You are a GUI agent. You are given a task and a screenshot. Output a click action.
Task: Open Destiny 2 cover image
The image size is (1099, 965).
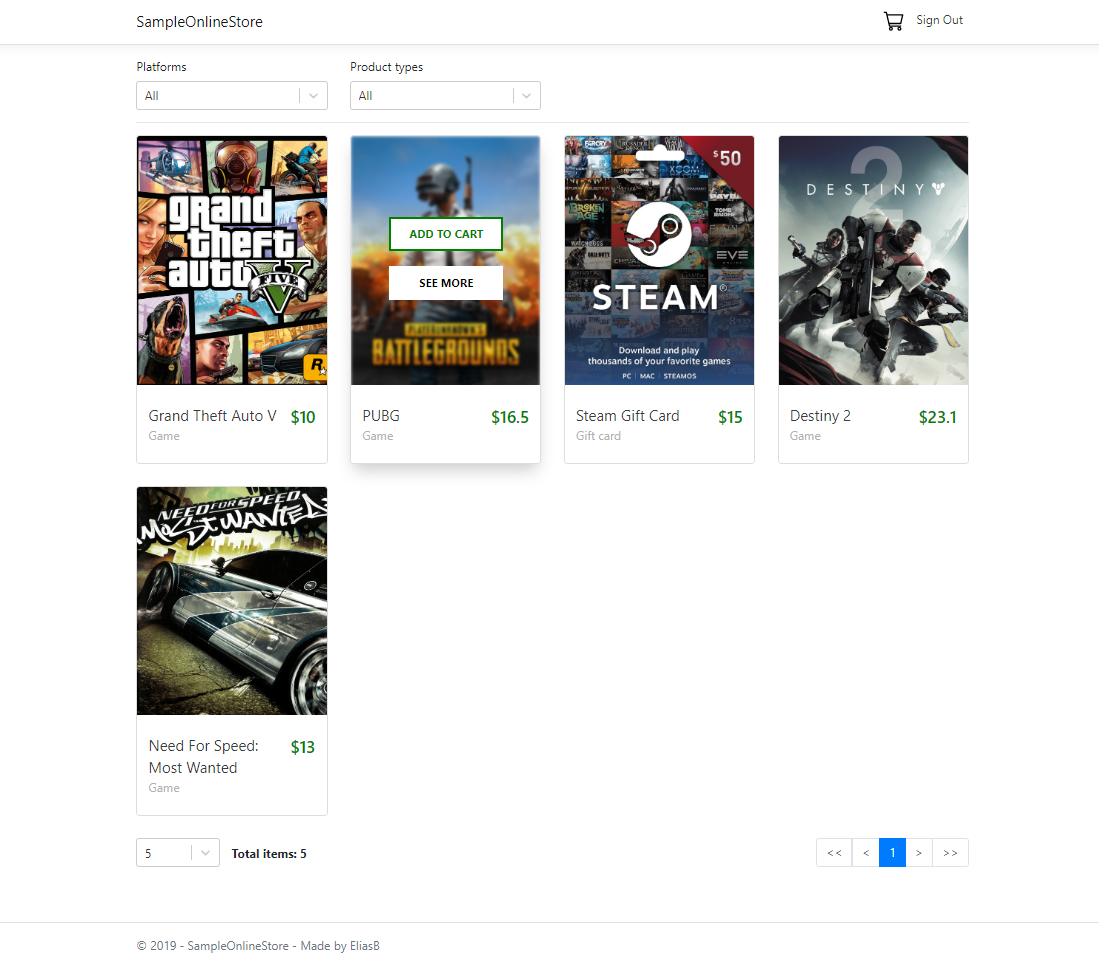point(873,260)
